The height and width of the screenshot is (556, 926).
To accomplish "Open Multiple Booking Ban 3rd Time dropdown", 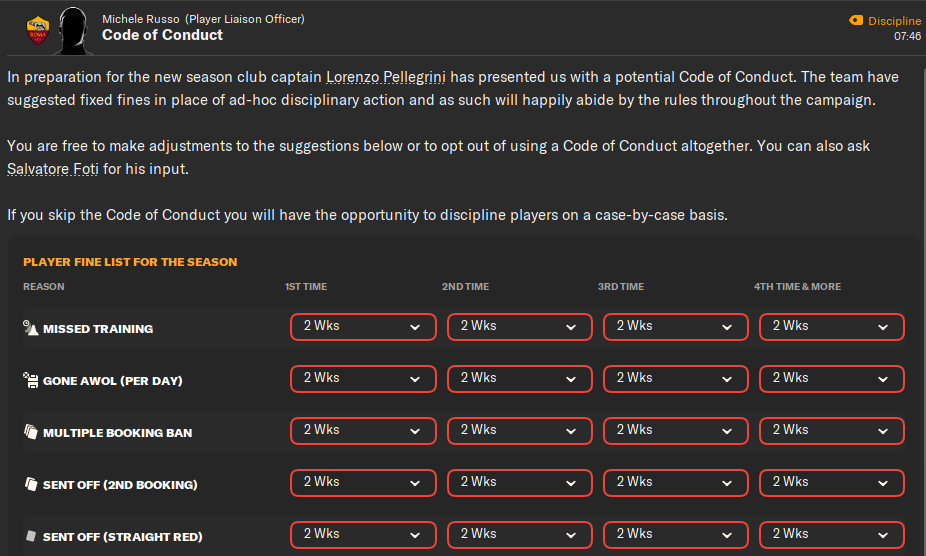I will [x=676, y=430].
